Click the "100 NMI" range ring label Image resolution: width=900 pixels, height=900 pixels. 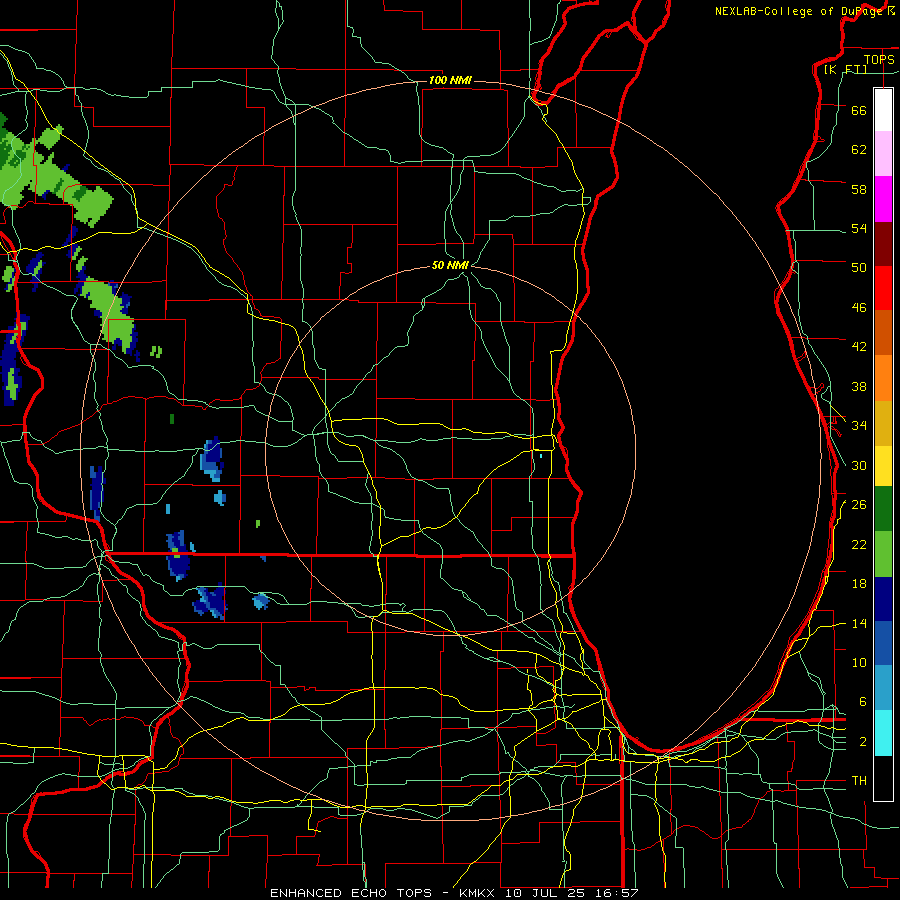[450, 80]
